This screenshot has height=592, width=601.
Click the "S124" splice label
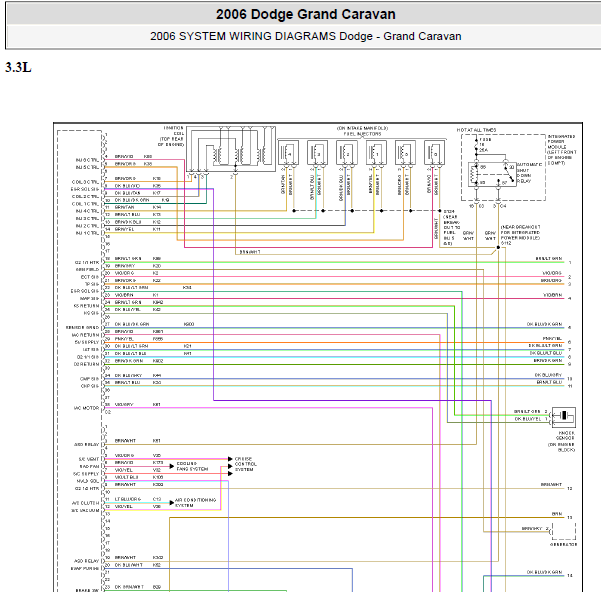coord(449,211)
